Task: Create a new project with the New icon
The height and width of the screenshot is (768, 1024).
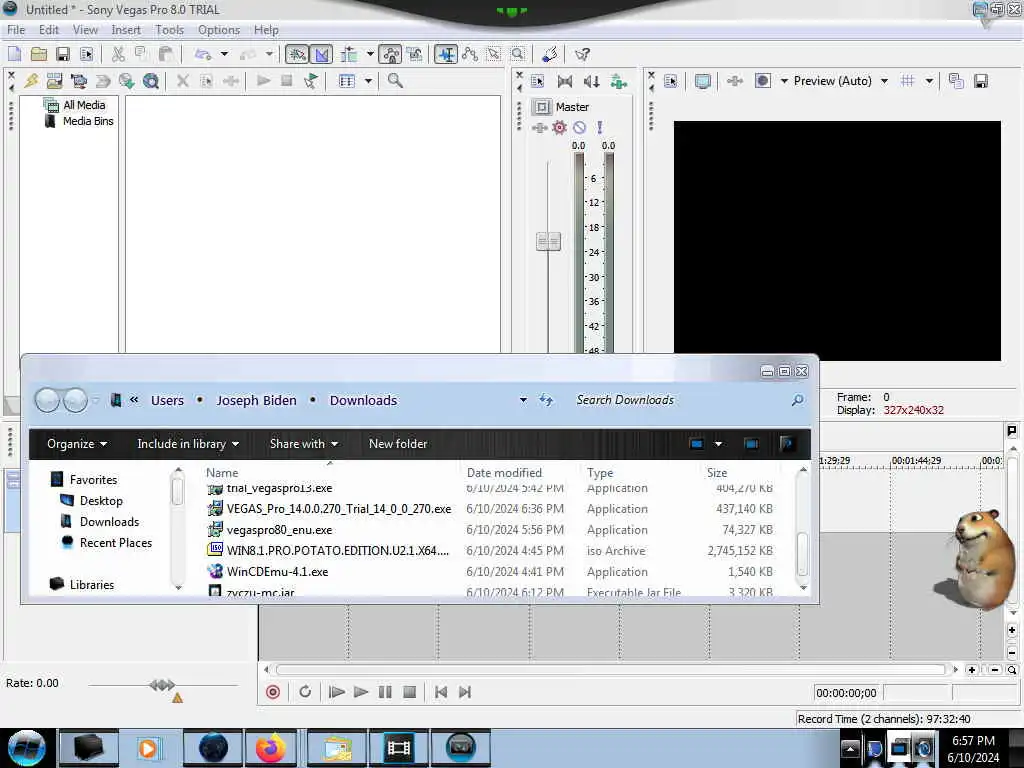Action: pyautogui.click(x=14, y=54)
